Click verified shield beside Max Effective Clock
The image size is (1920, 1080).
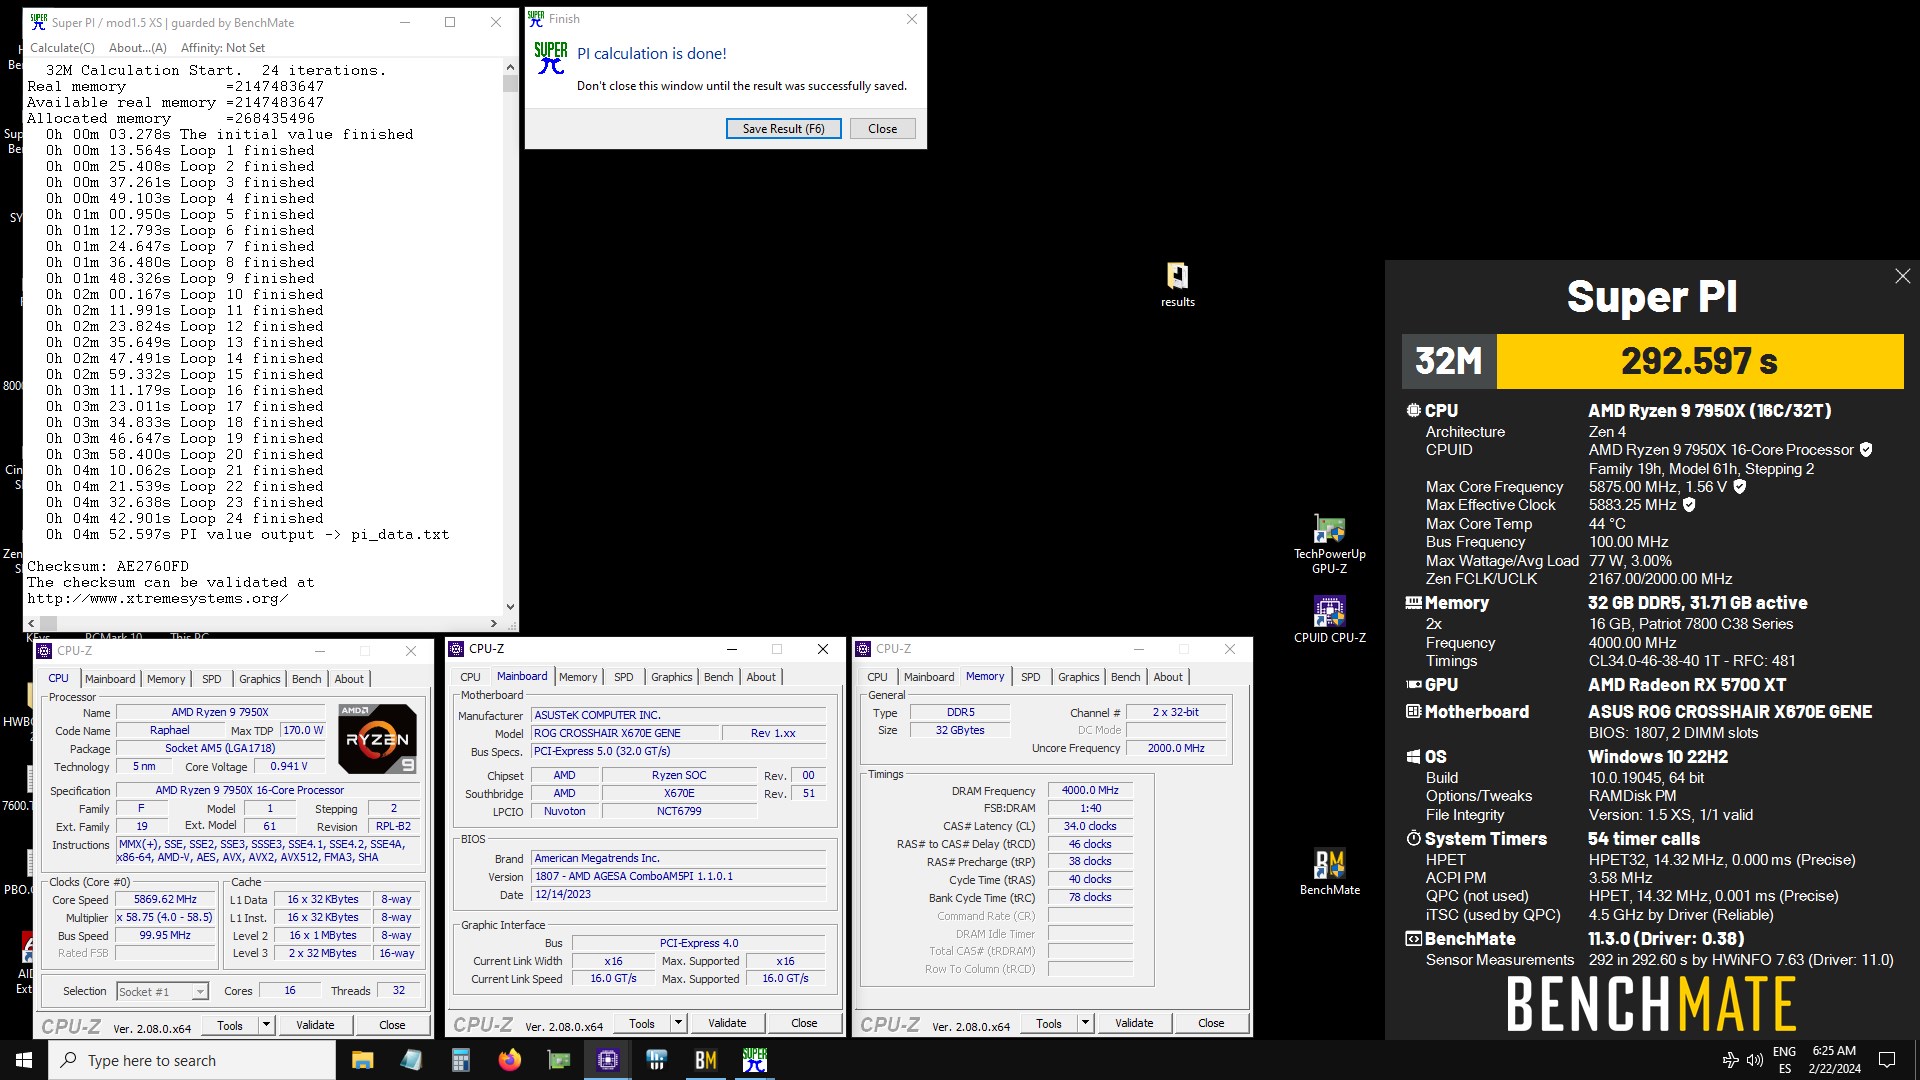click(x=1690, y=505)
